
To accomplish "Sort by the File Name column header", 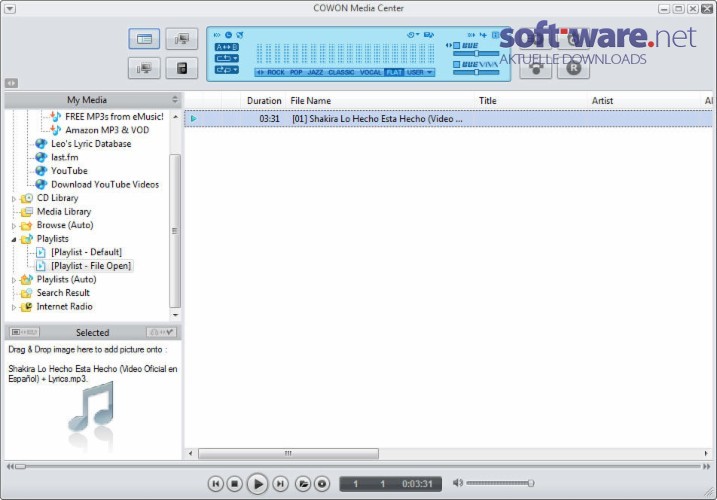I will pos(311,101).
